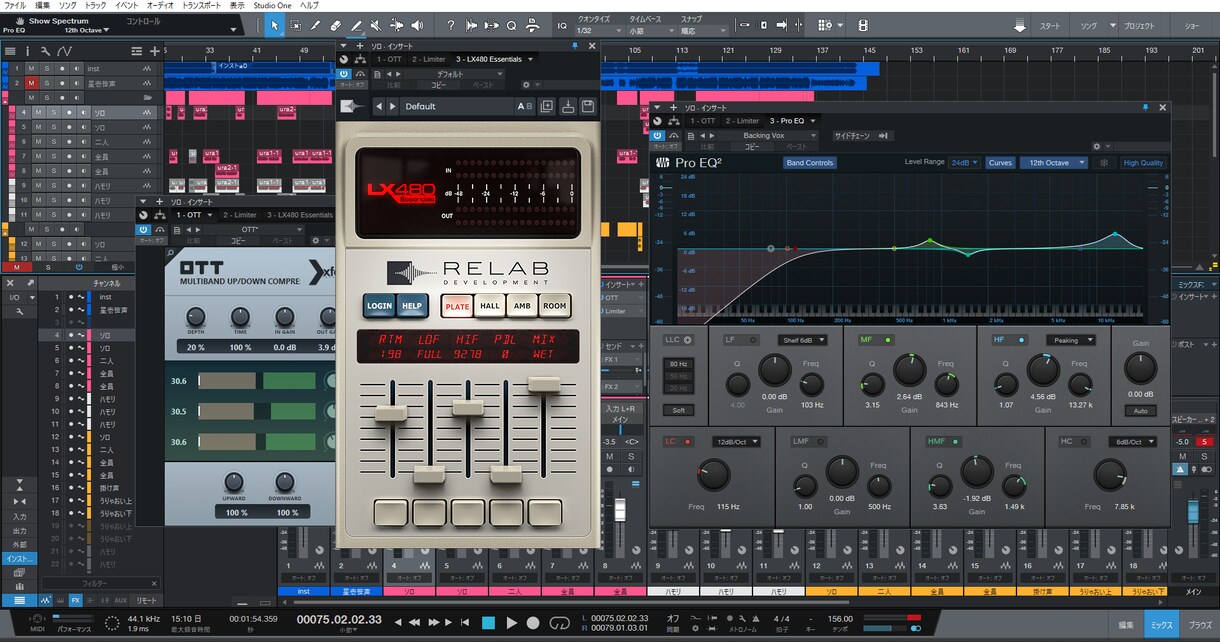This screenshot has width=1220, height=642.
Task: Switch to the 1 - OTT tab in LX480 window
Action: tap(391, 59)
